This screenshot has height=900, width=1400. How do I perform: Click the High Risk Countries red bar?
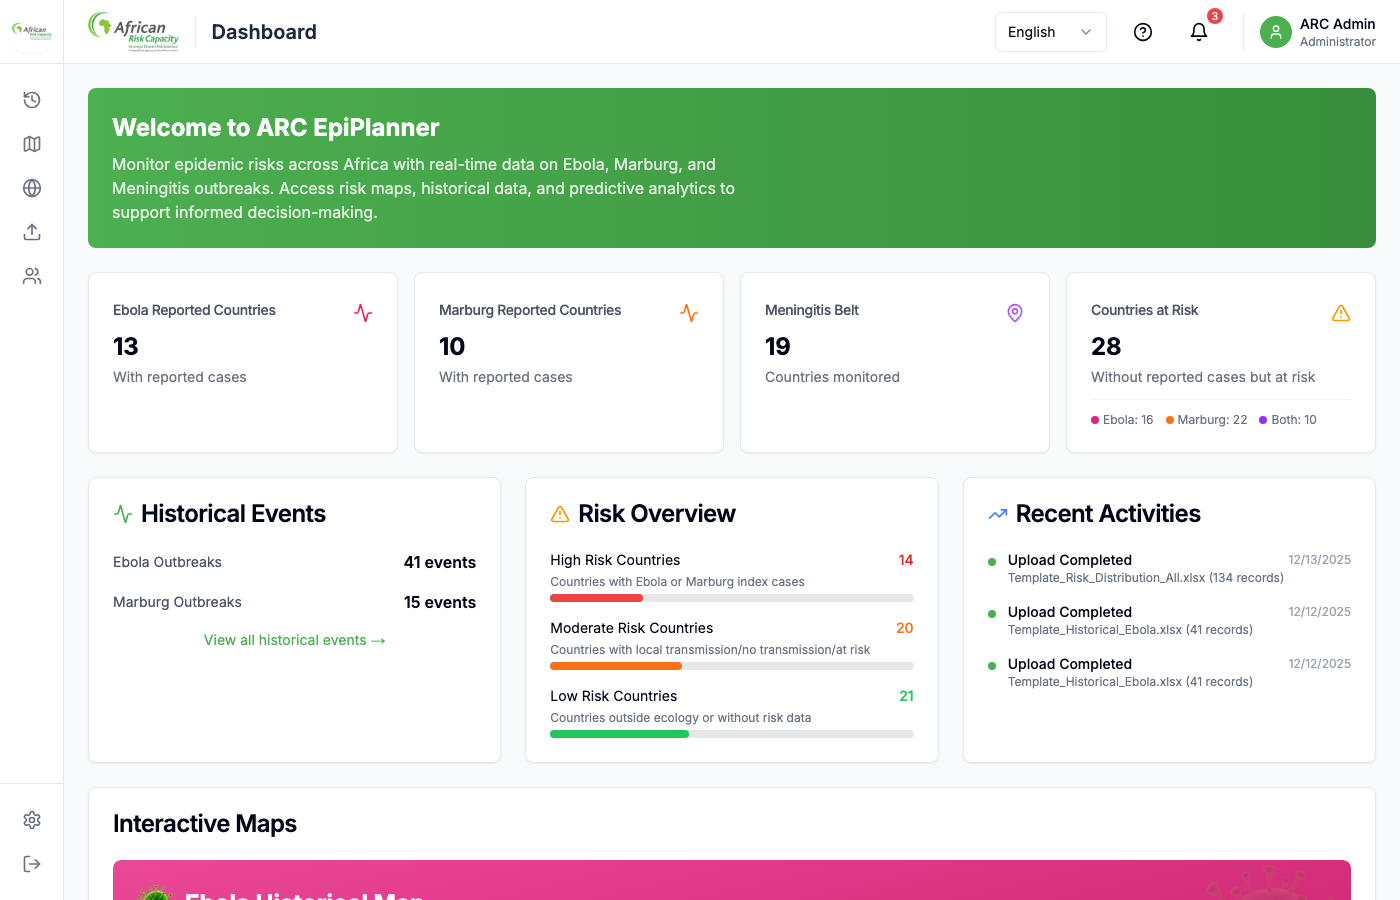pyautogui.click(x=596, y=598)
